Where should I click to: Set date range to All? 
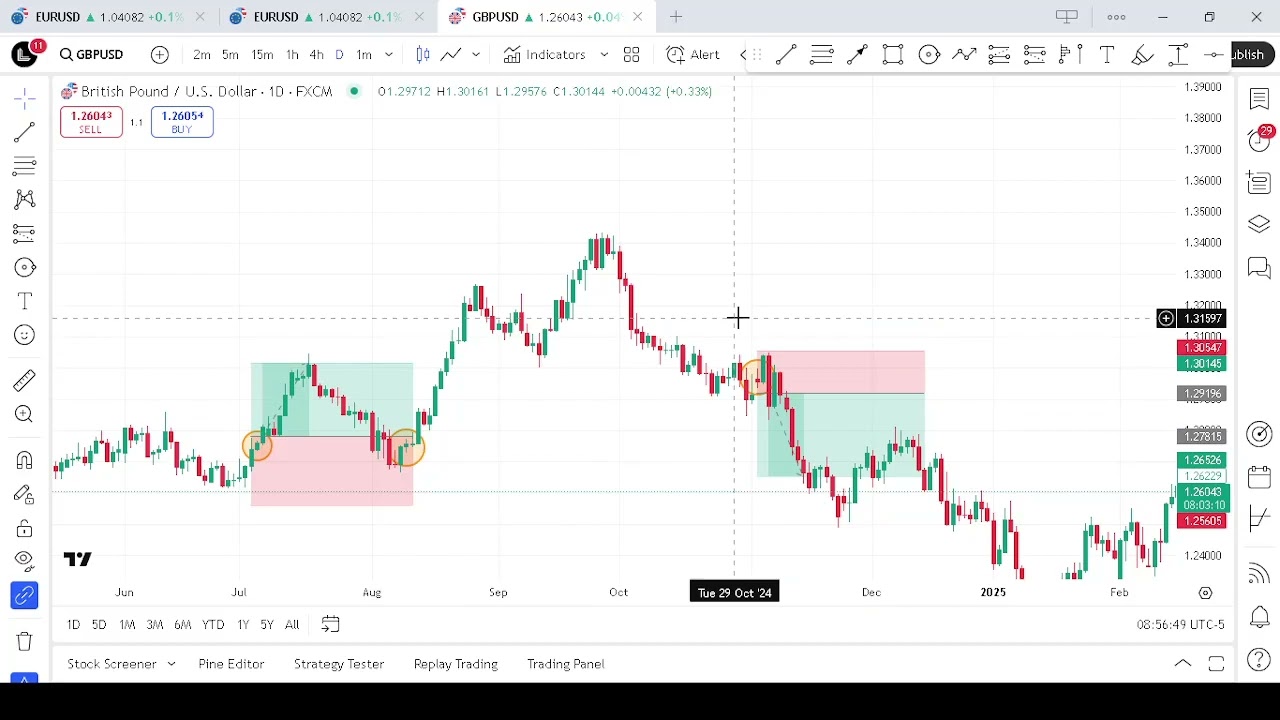pyautogui.click(x=292, y=625)
